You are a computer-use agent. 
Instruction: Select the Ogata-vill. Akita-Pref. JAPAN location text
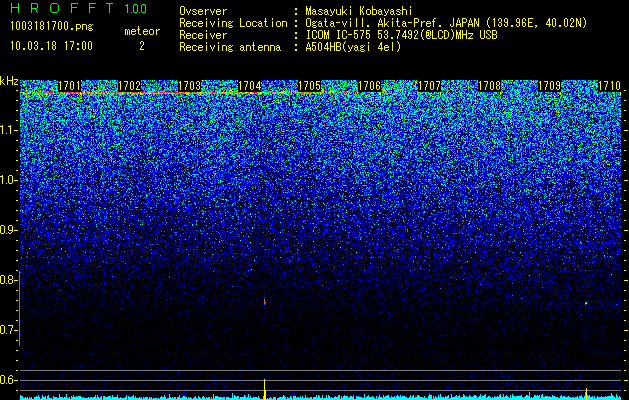446,23
